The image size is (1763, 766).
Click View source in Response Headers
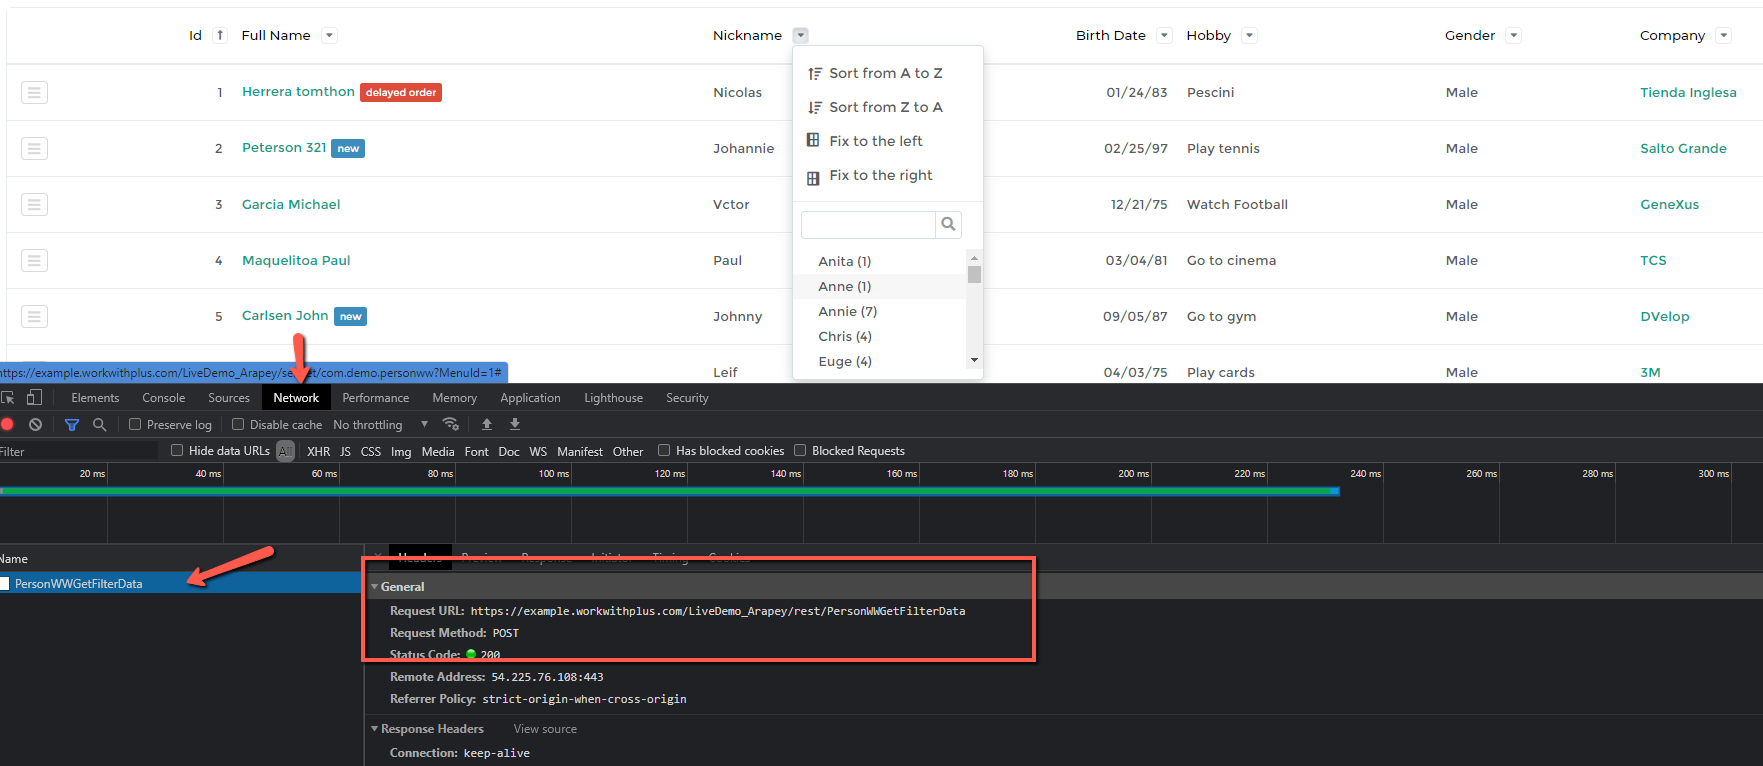(545, 729)
